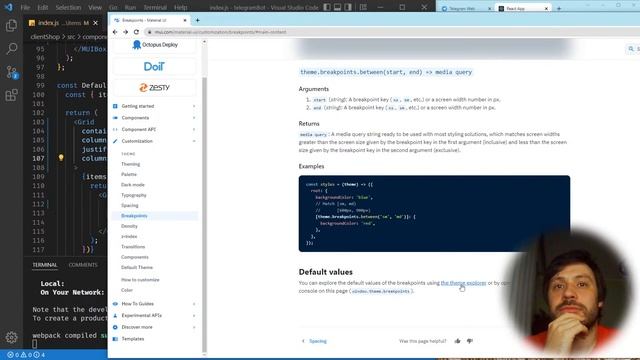Open the Customize Layout icon
The height and width of the screenshot is (360, 640).
pos(363,7)
